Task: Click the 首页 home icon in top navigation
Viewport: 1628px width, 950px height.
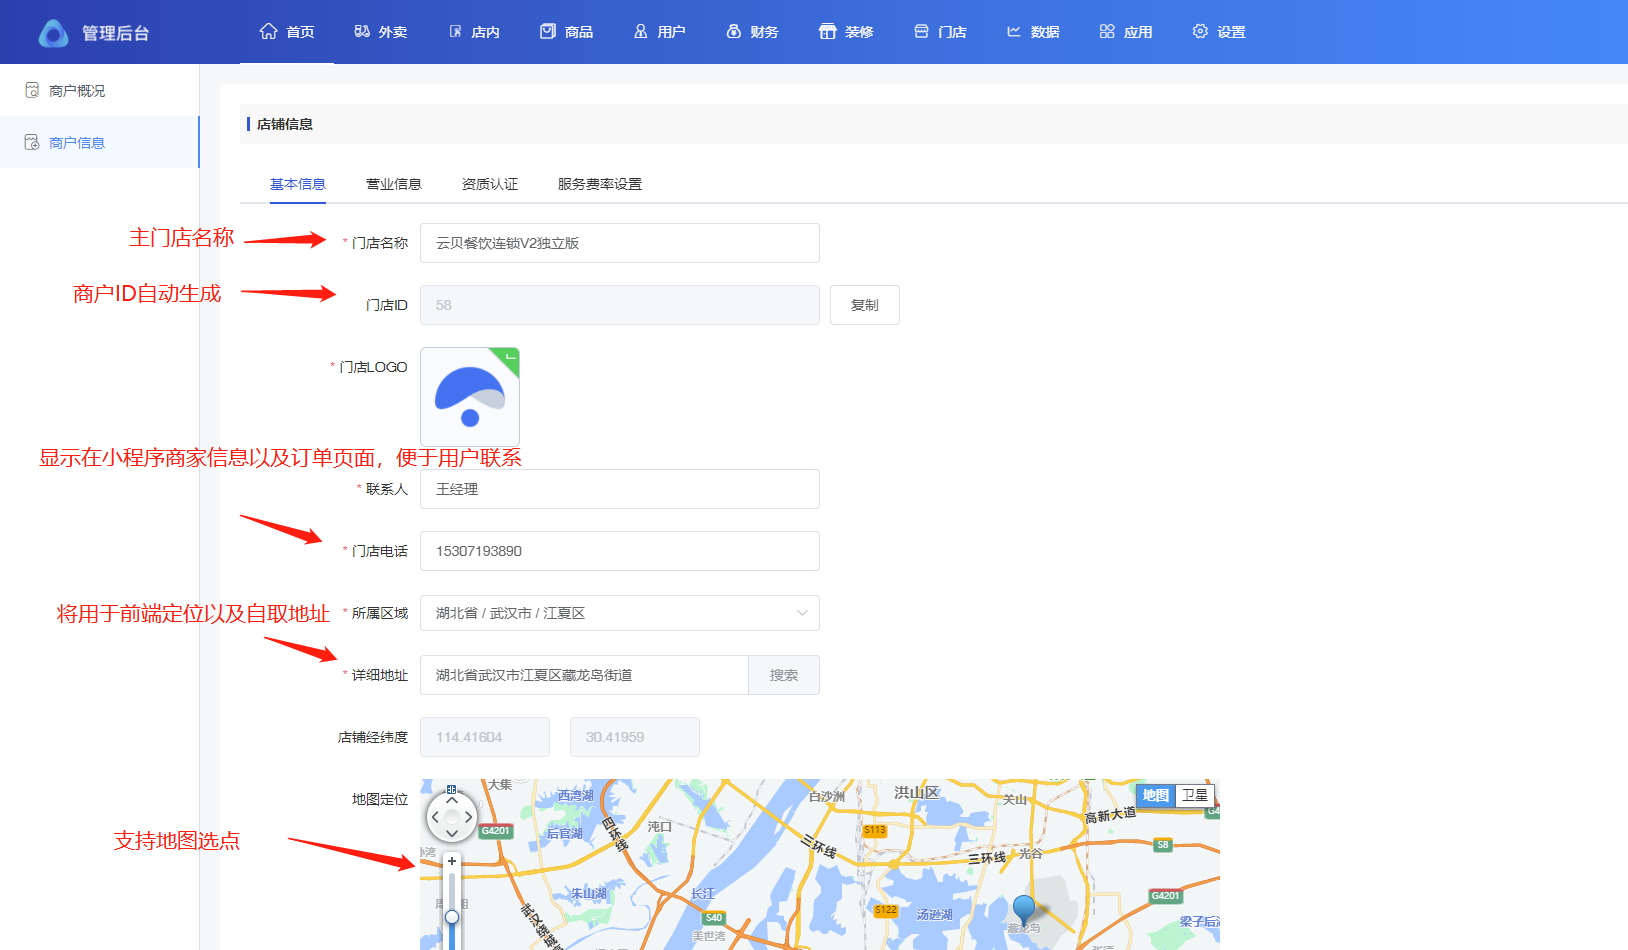Action: click(268, 31)
